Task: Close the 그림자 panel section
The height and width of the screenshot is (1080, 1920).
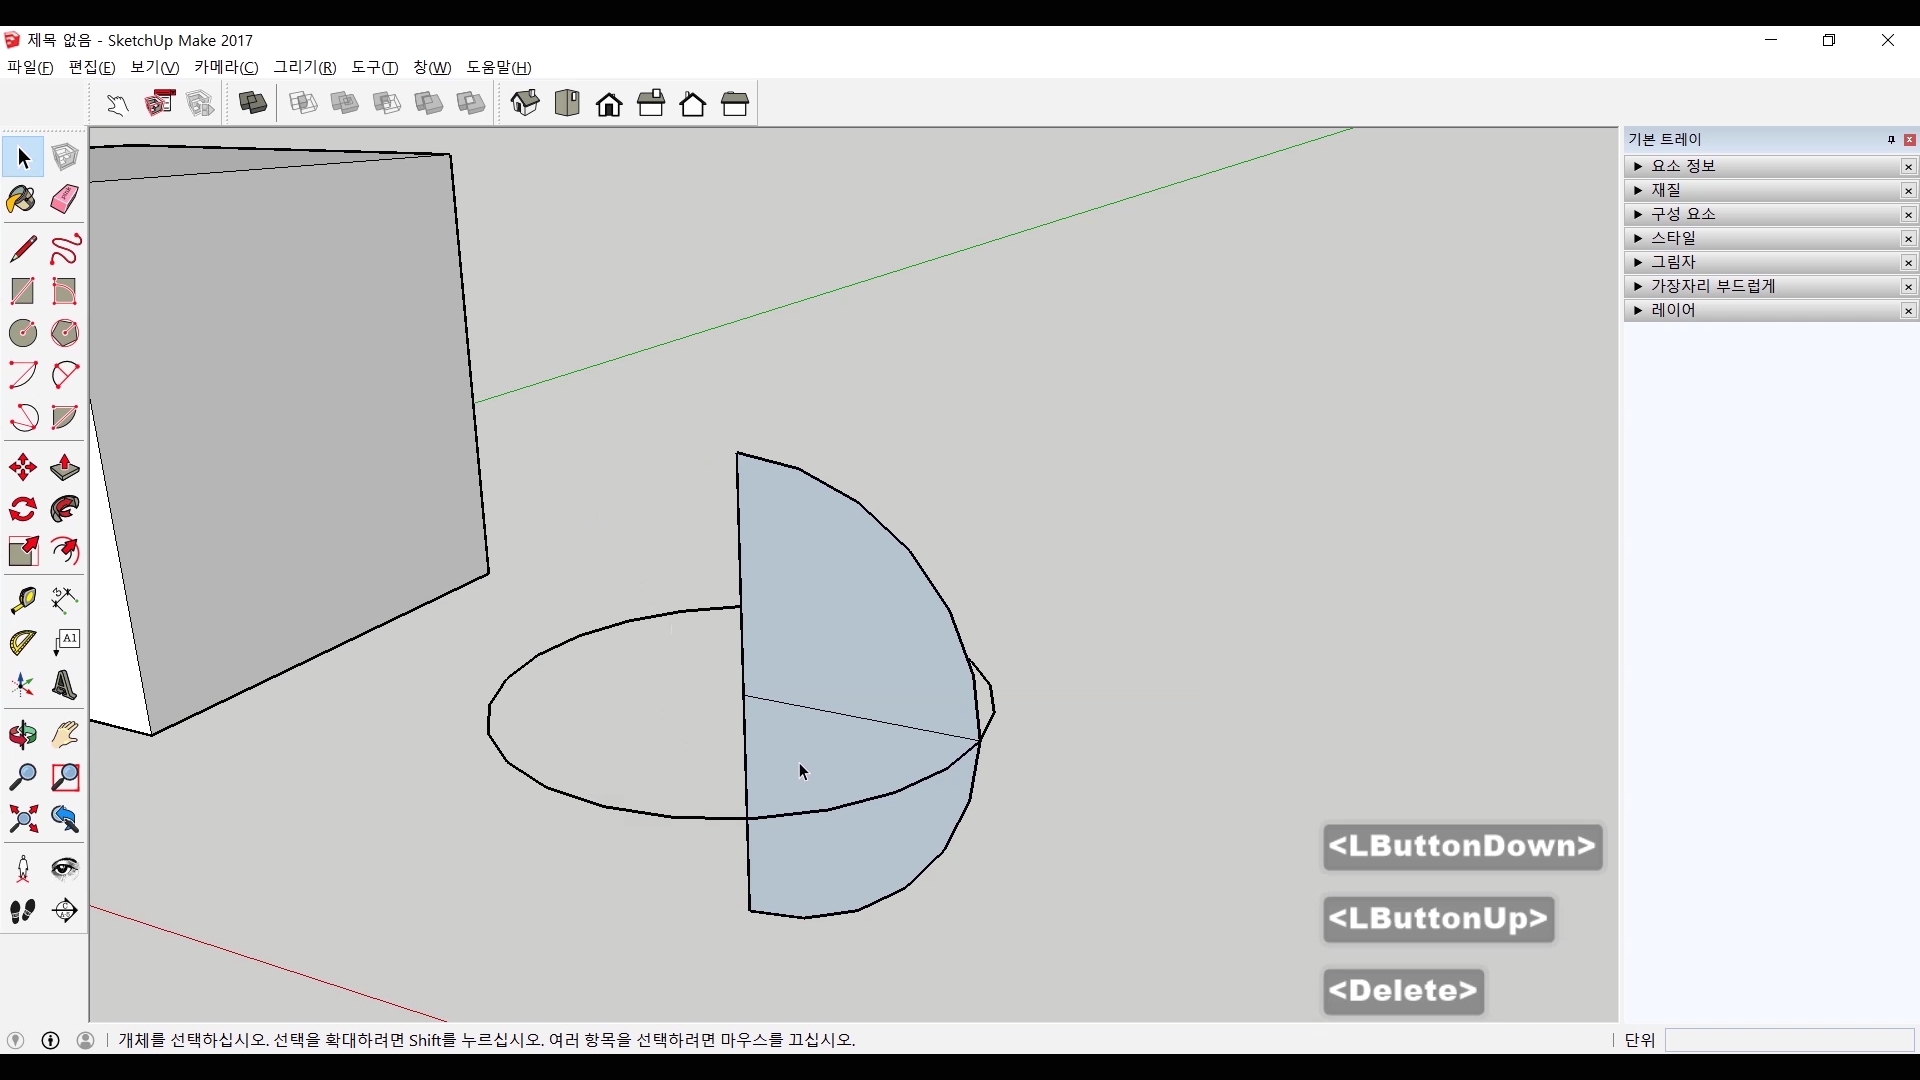Action: [1909, 263]
